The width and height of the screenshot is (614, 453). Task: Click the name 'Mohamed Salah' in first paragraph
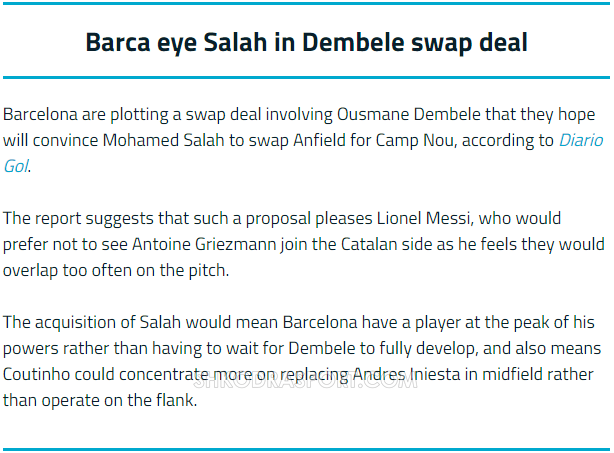(x=163, y=140)
